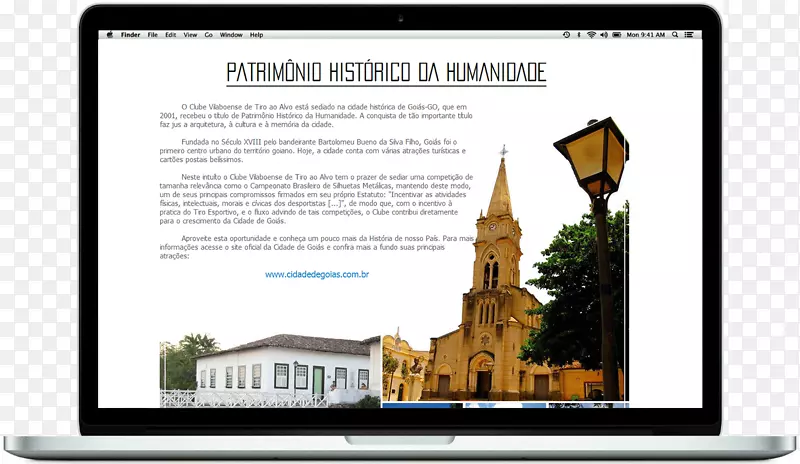Open the Go menu
The width and height of the screenshot is (800, 464).
pyautogui.click(x=209, y=35)
